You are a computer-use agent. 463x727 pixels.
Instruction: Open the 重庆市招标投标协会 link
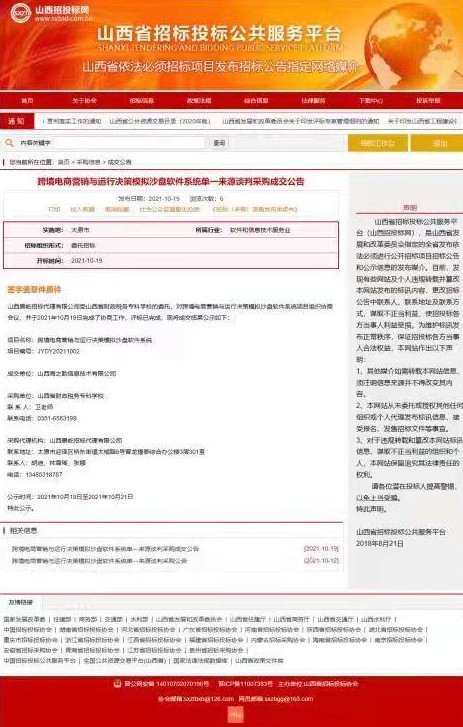[31, 640]
